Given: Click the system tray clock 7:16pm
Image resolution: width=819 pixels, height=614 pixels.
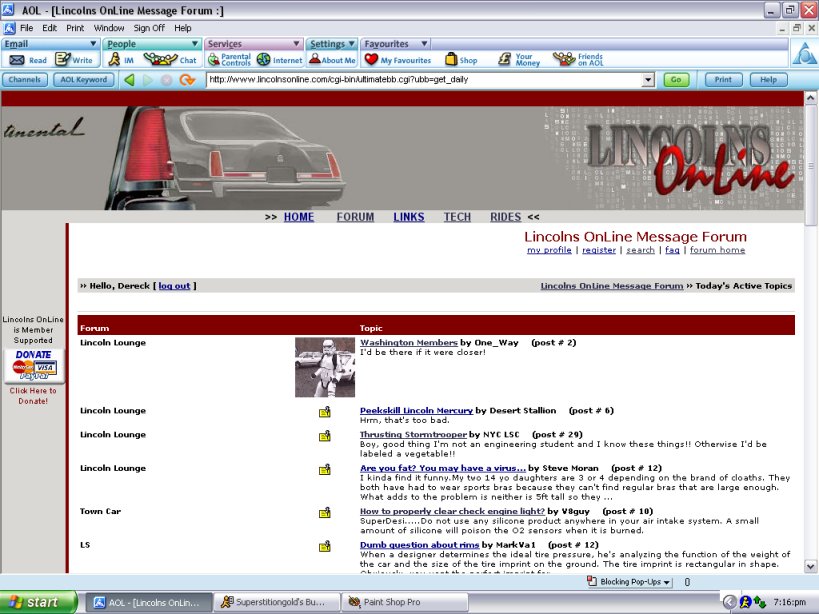Looking at the screenshot, I should (x=789, y=603).
